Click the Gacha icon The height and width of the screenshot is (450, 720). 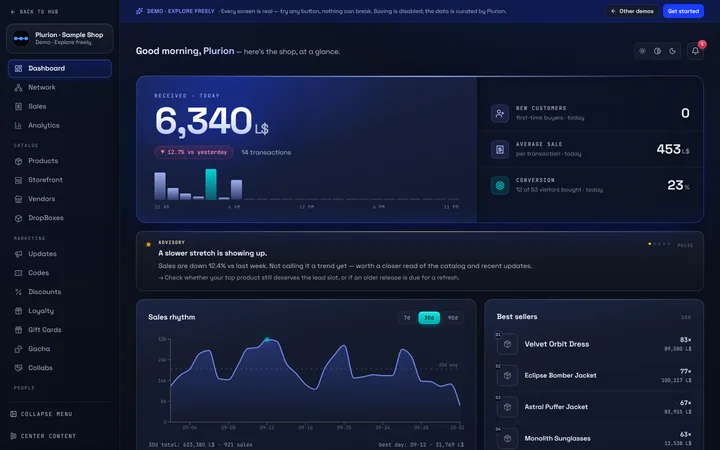[x=18, y=349]
